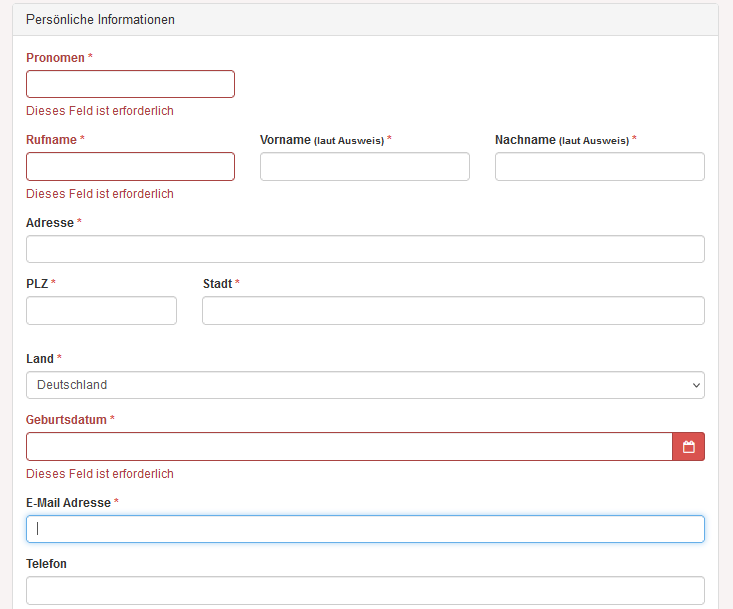
Task: Focus the E-Mail Adresse input field
Action: point(365,529)
